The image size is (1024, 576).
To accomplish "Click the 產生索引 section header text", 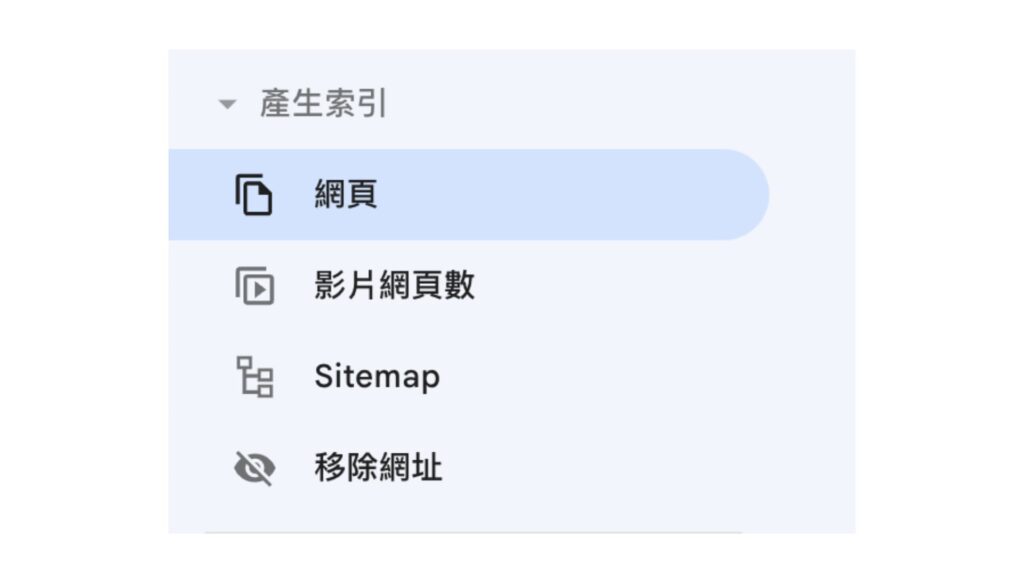I will 323,103.
